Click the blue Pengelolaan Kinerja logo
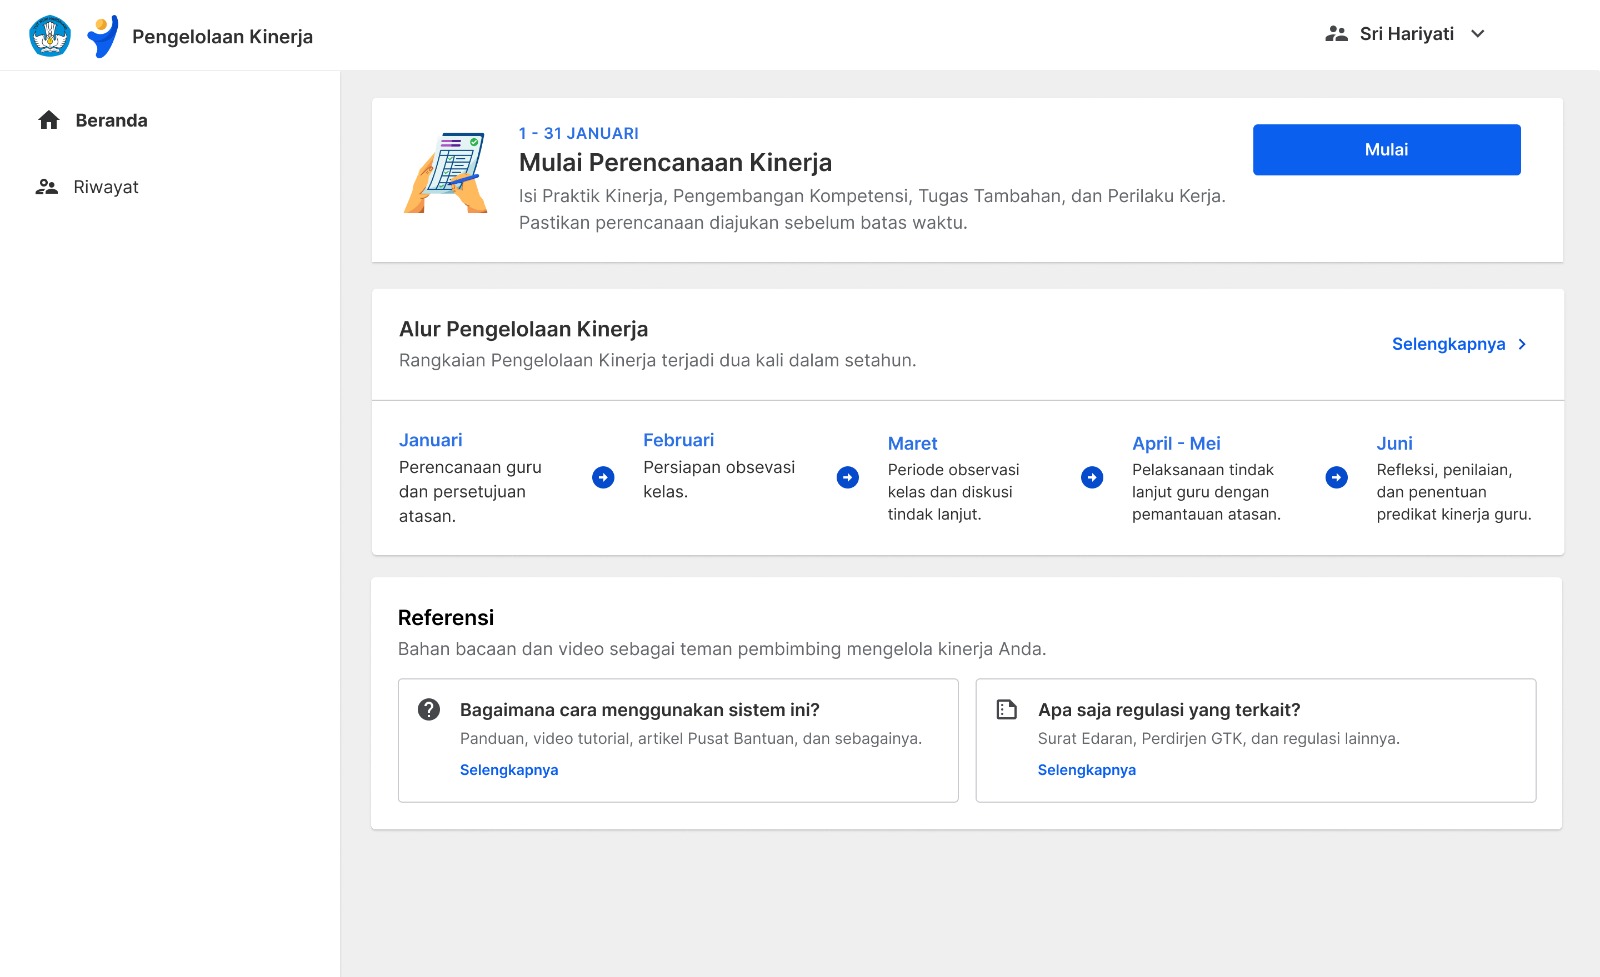Screen dimensions: 1600x977 coord(103,36)
